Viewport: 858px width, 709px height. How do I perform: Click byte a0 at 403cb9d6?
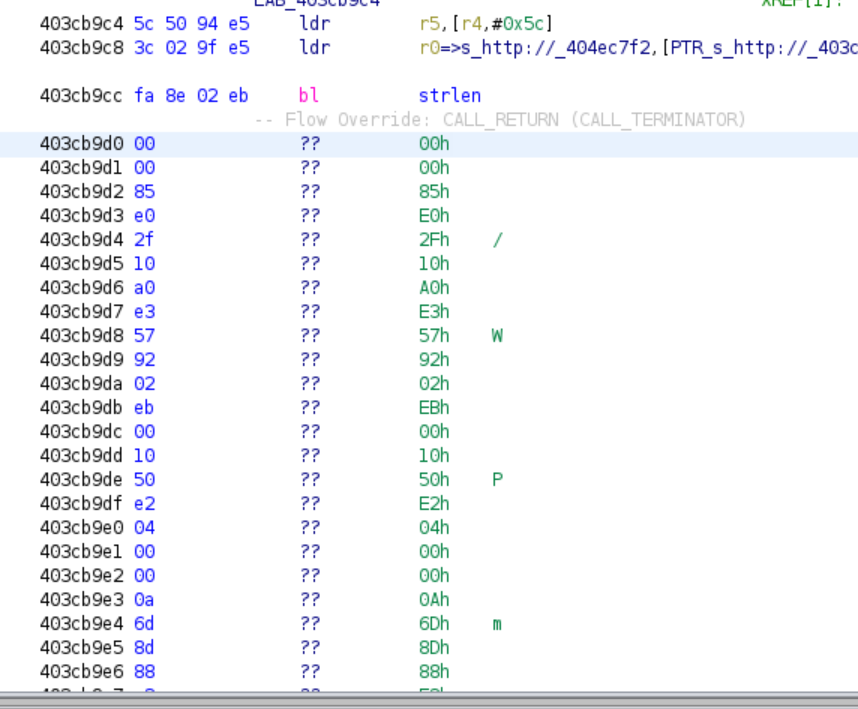pos(144,288)
